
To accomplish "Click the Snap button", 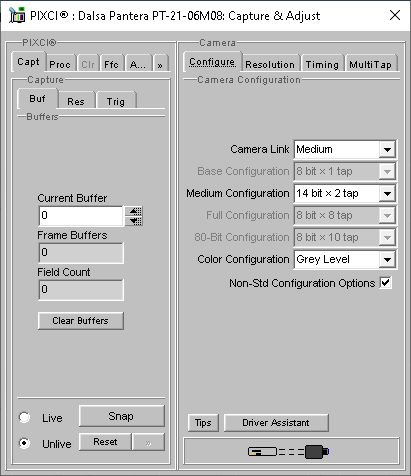I will [122, 416].
